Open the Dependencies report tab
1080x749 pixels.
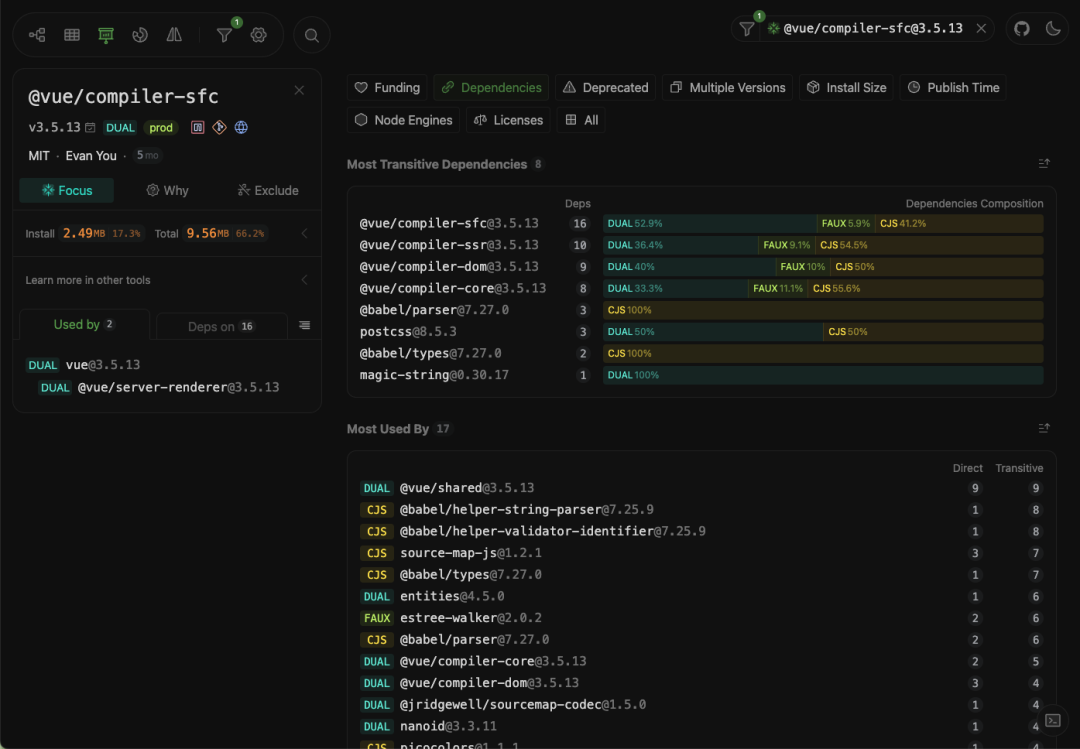click(x=491, y=88)
